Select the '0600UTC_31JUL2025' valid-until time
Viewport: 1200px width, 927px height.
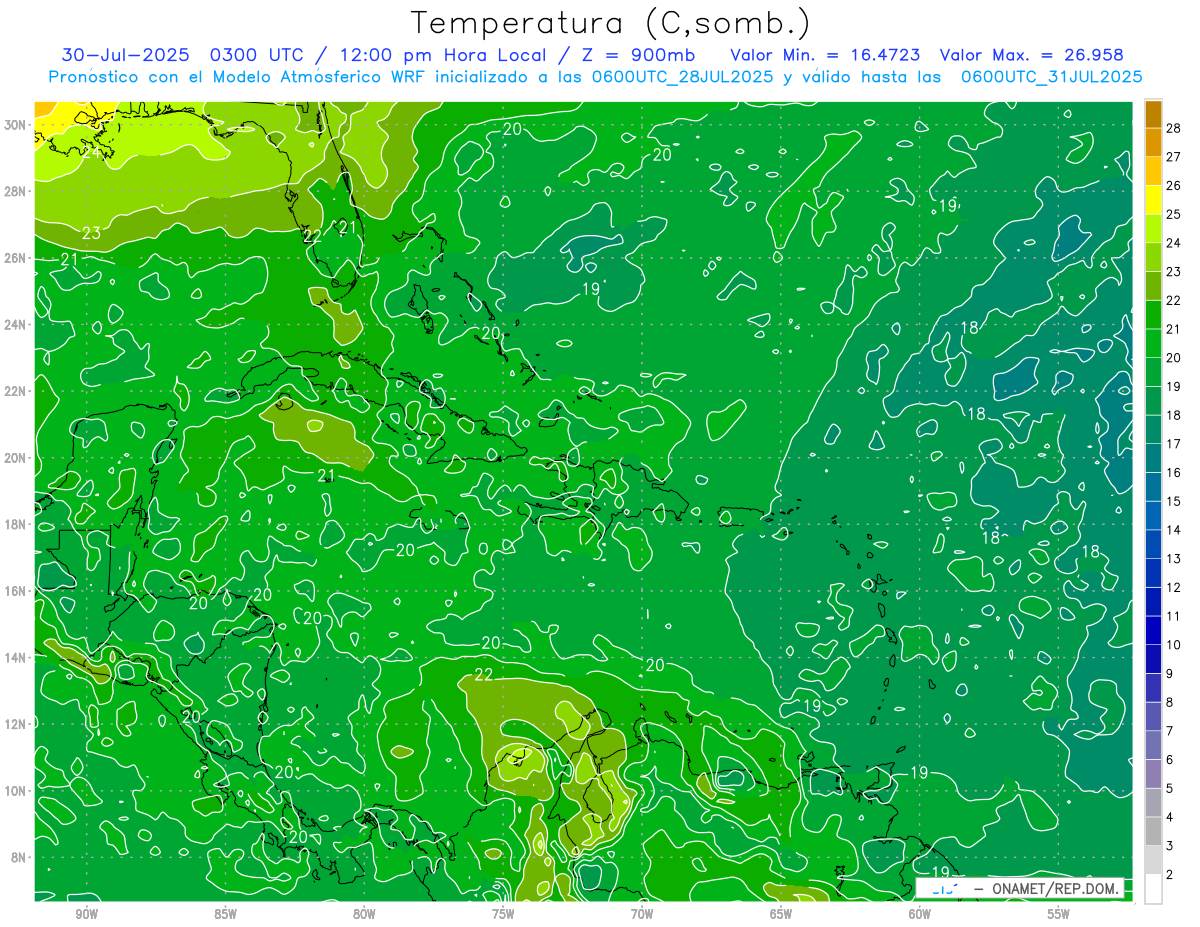click(x=1050, y=77)
